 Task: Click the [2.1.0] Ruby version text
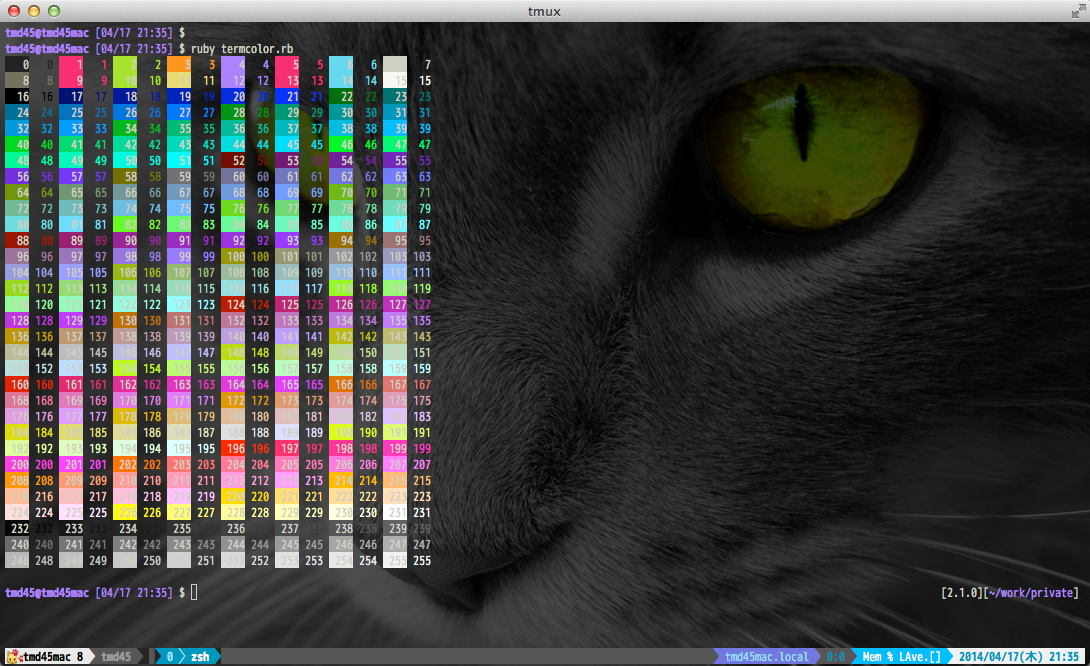[x=962, y=592]
